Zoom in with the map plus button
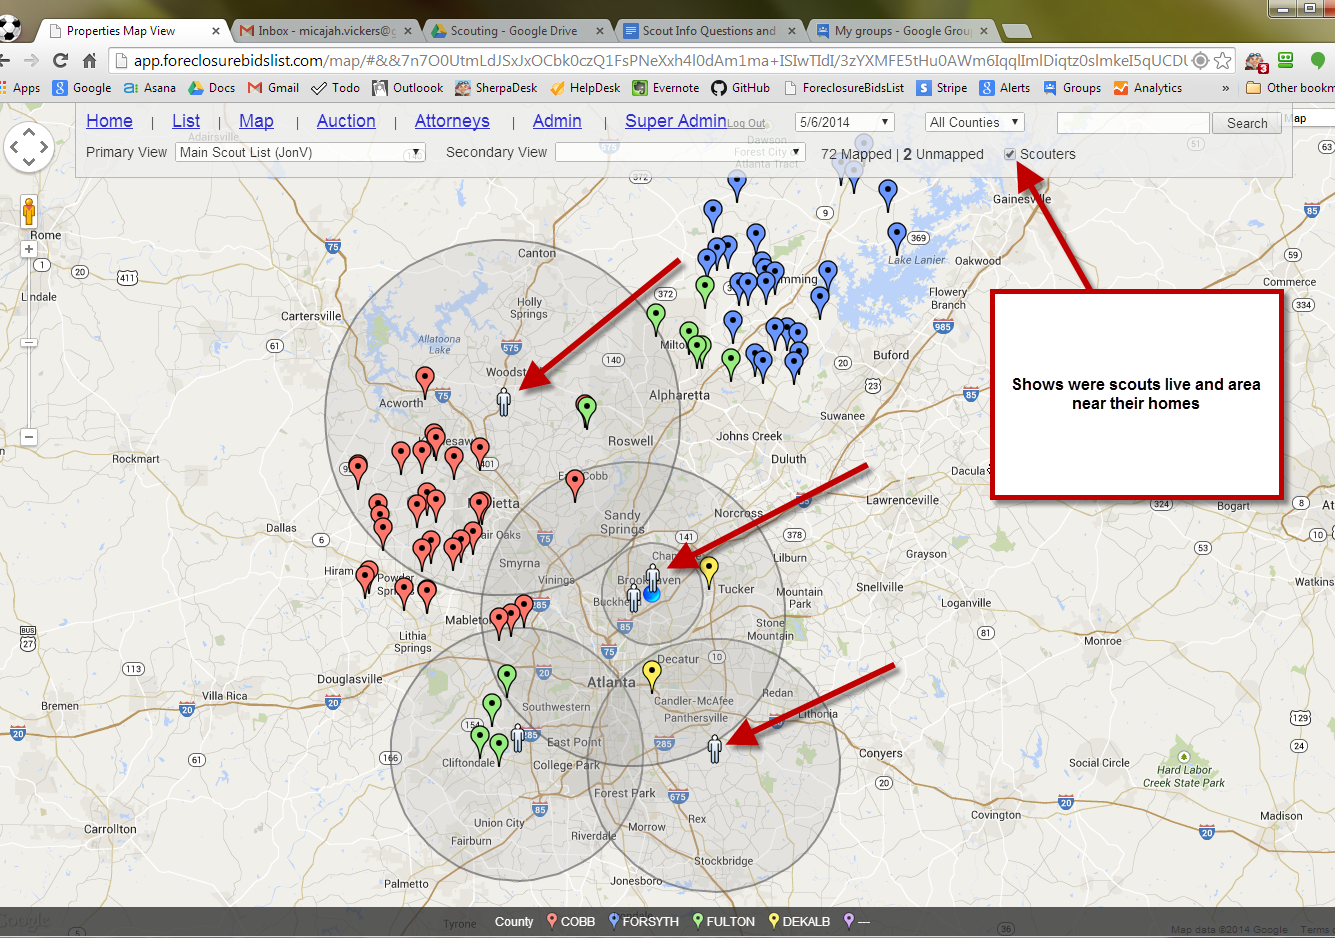The height and width of the screenshot is (938, 1335). [29, 249]
